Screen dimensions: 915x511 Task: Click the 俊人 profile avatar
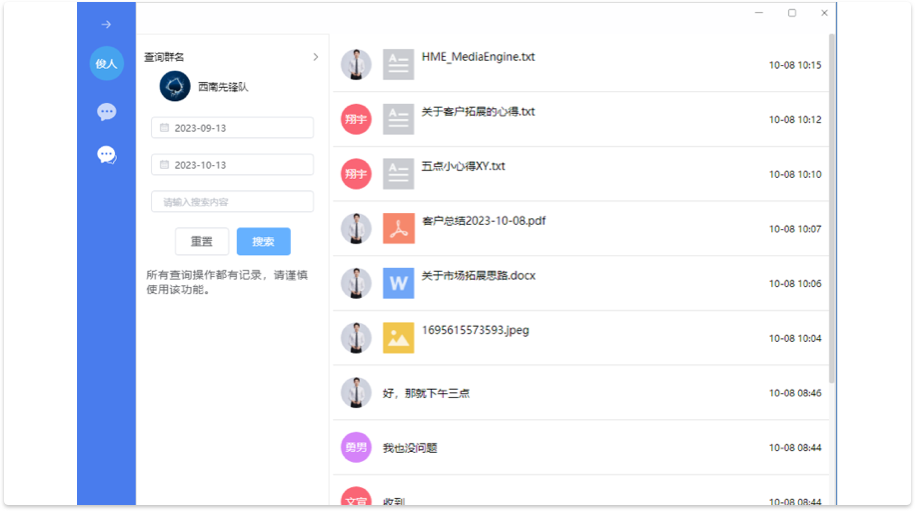pos(106,64)
